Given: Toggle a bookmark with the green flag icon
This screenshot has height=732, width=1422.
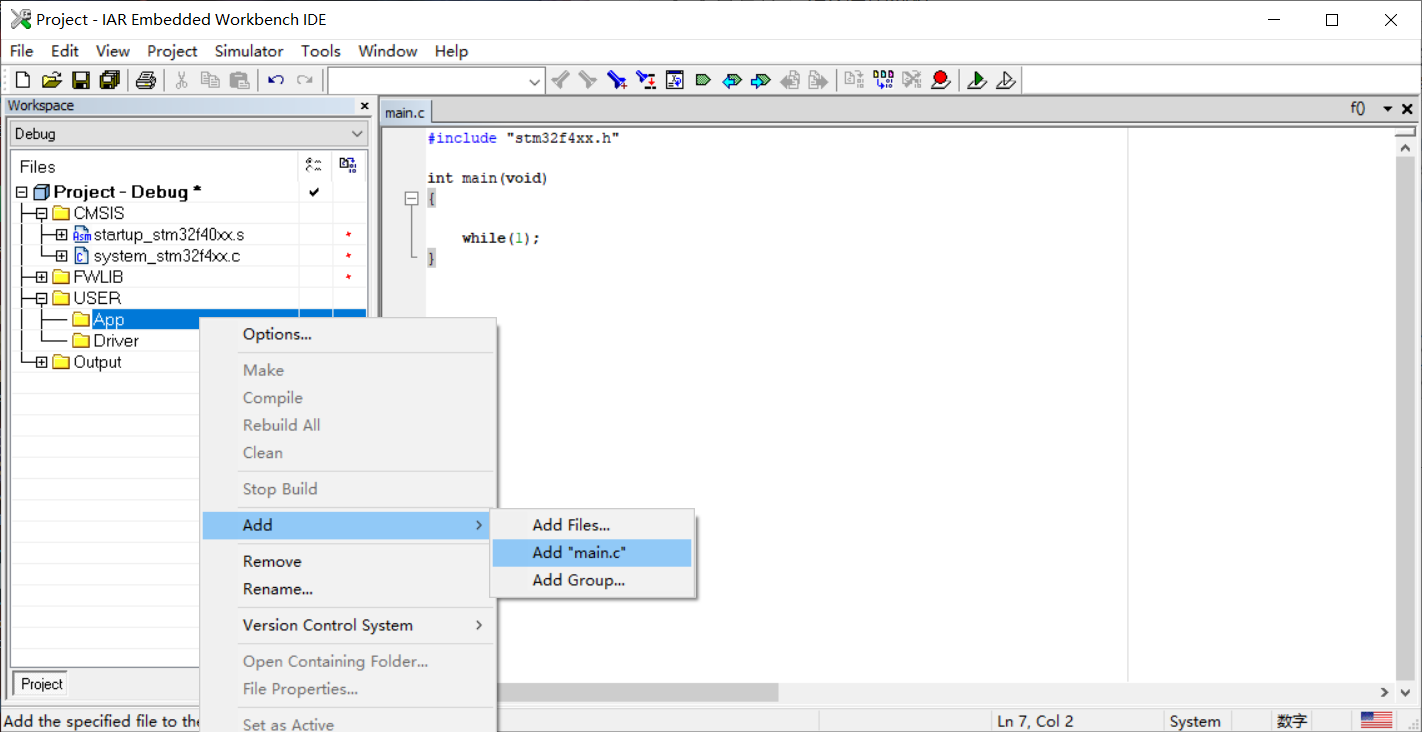Looking at the screenshot, I should (x=703, y=80).
